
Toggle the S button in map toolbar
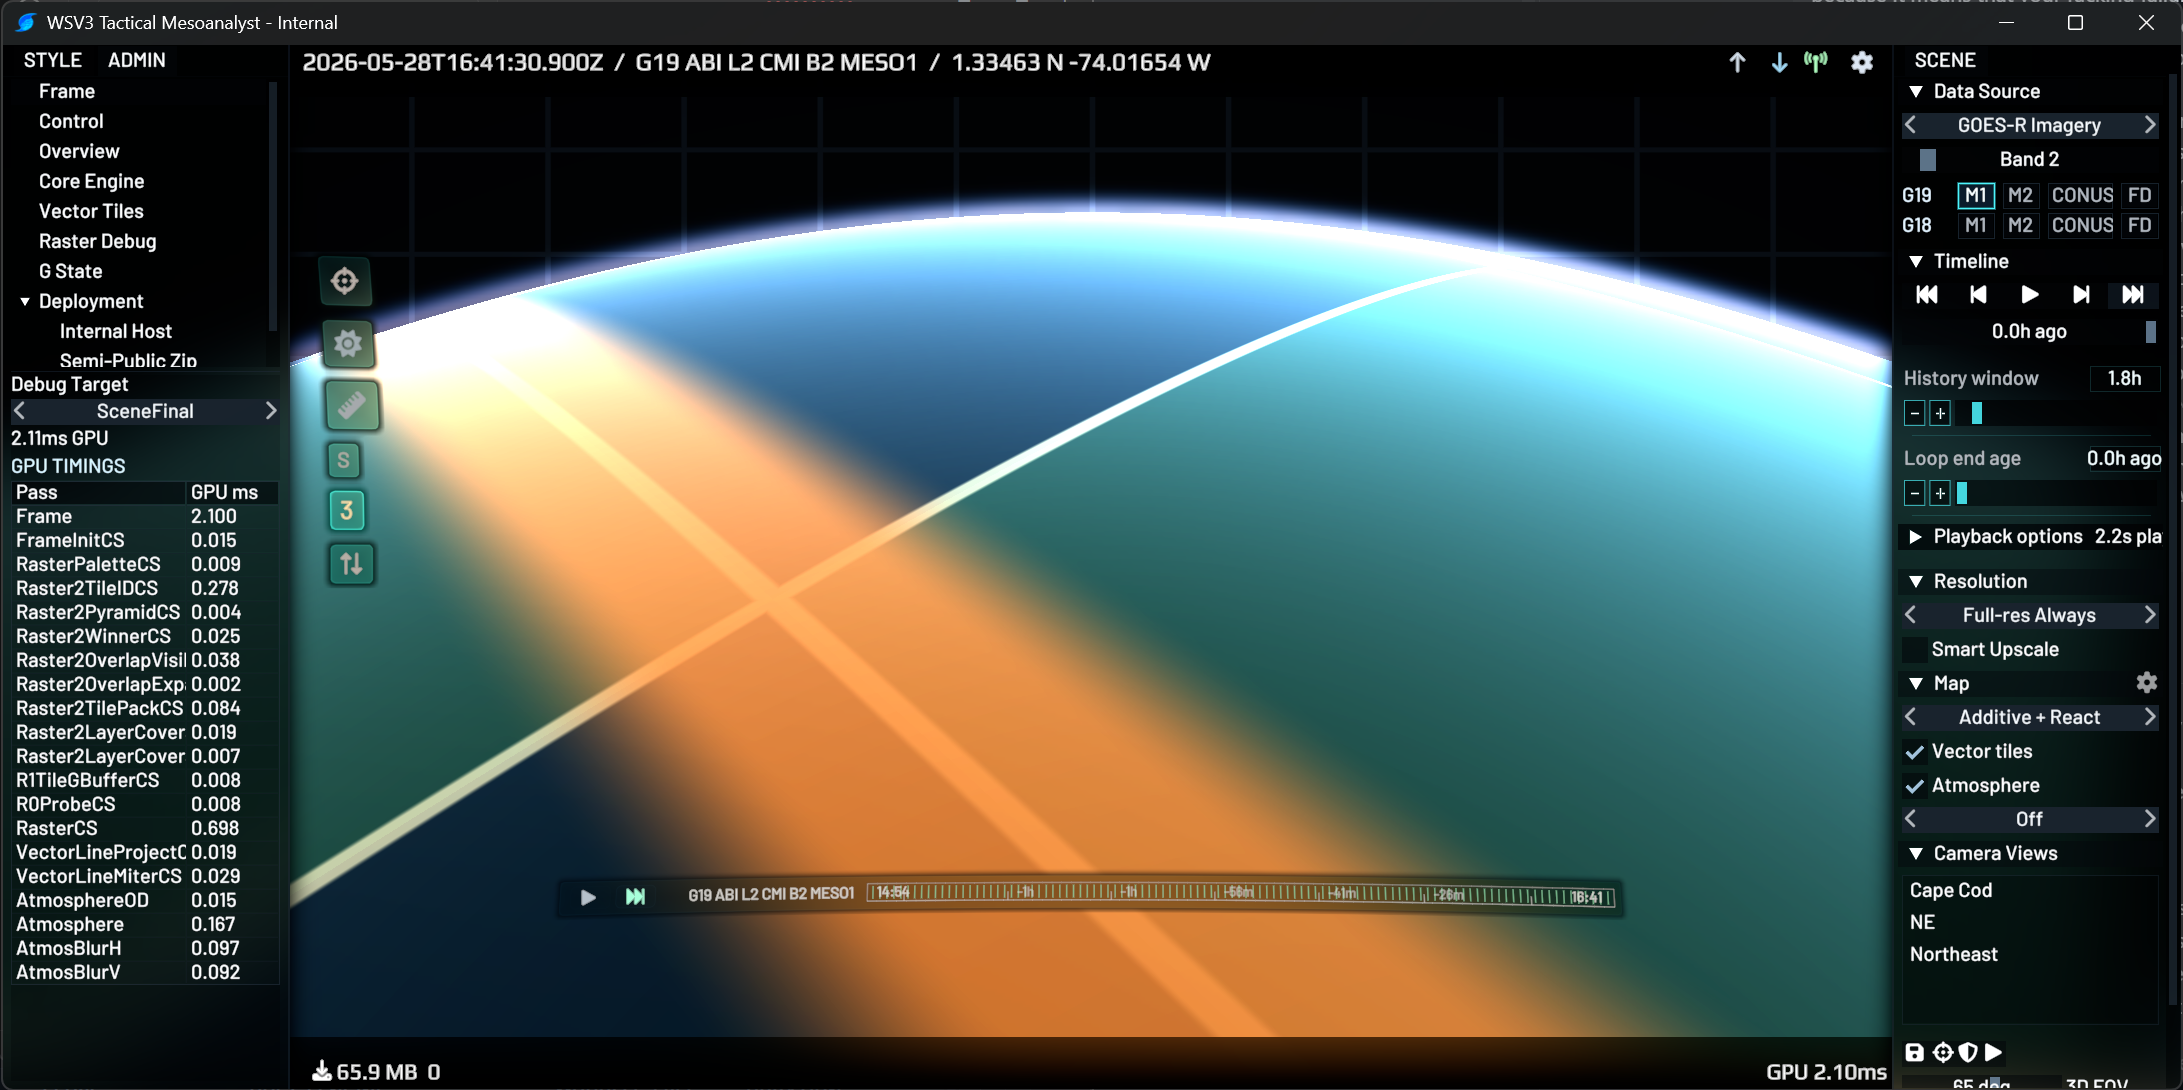tap(344, 460)
